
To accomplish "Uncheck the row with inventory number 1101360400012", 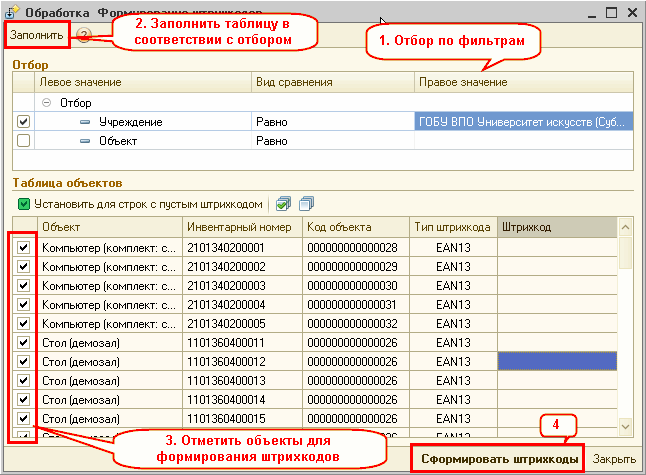I will click(x=23, y=361).
